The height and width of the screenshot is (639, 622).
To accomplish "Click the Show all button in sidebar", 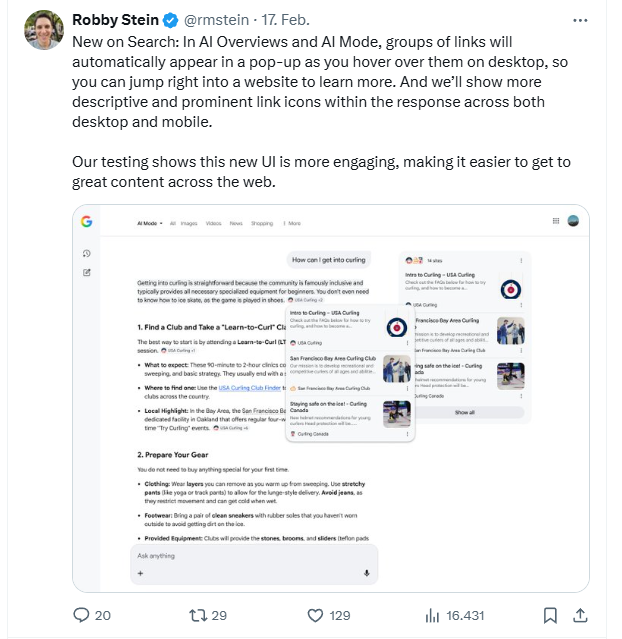I will 465,412.
